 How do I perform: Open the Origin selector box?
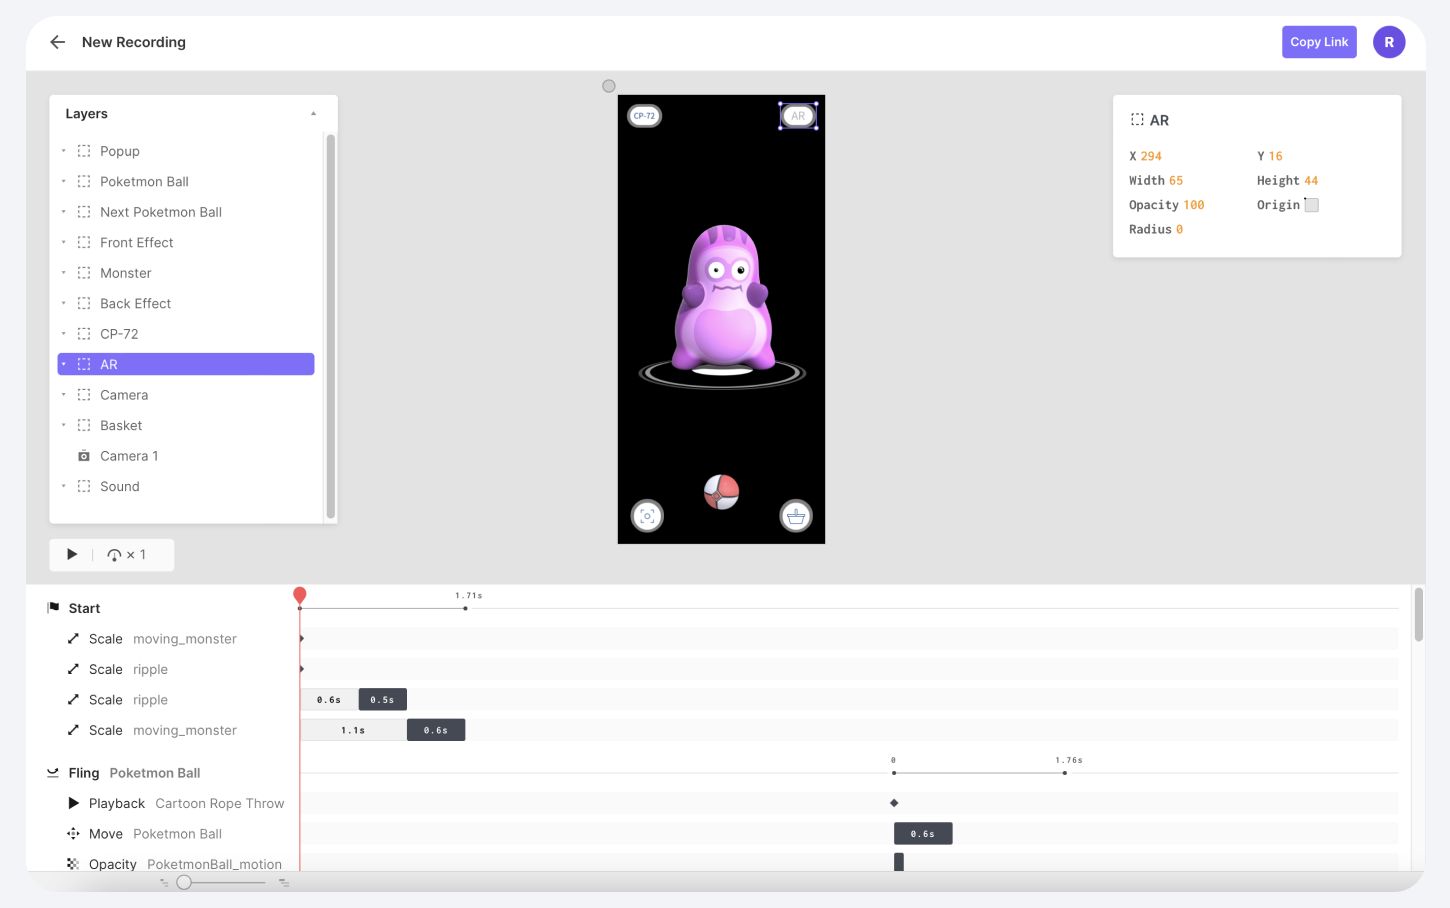click(1312, 205)
